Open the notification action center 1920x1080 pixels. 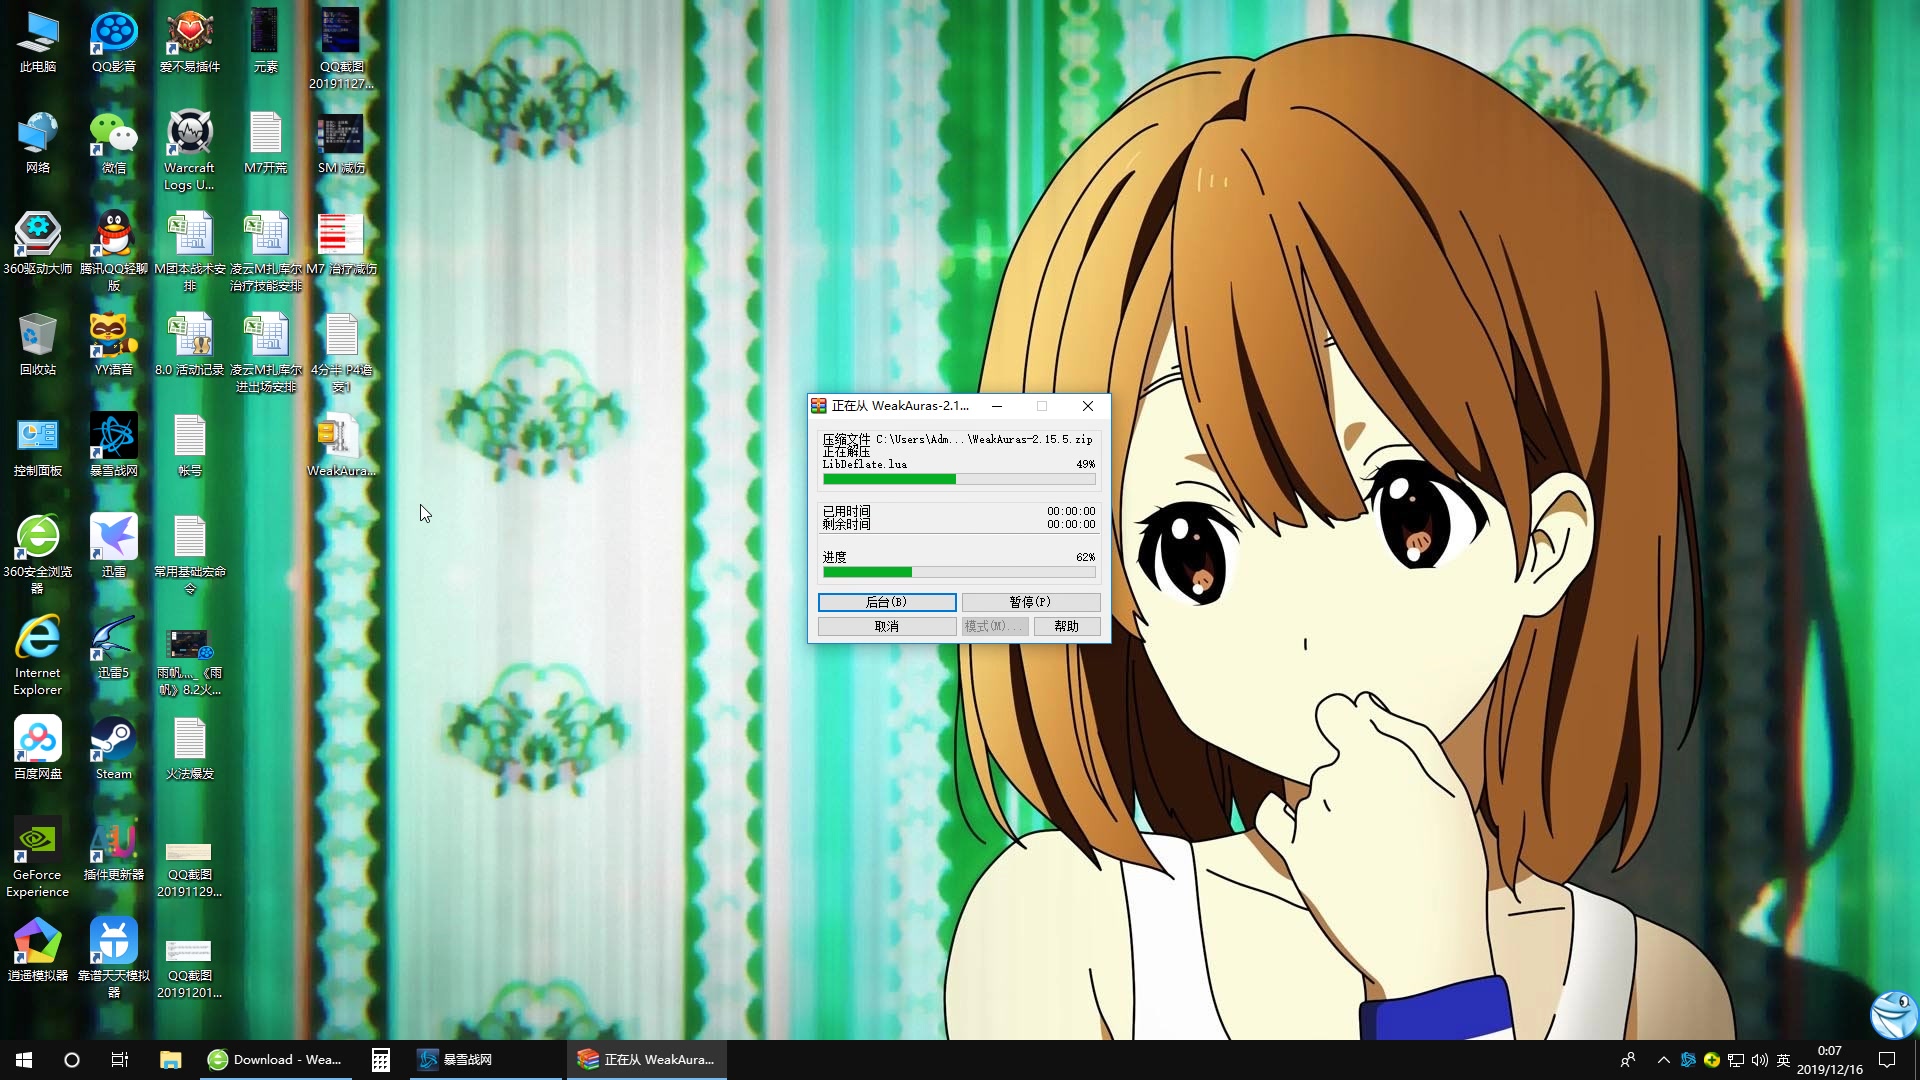click(1887, 1060)
